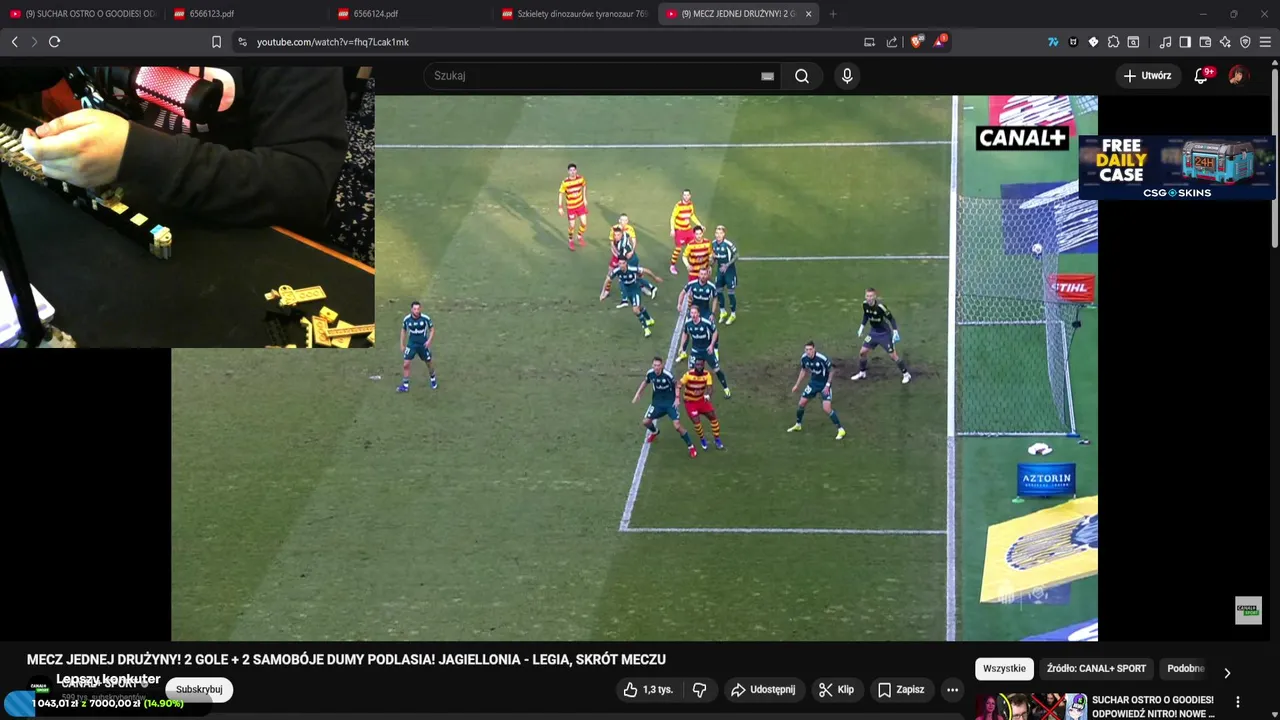Viewport: 1280px width, 720px height.
Task: Show more chips with the right chevron
Action: tap(1227, 672)
